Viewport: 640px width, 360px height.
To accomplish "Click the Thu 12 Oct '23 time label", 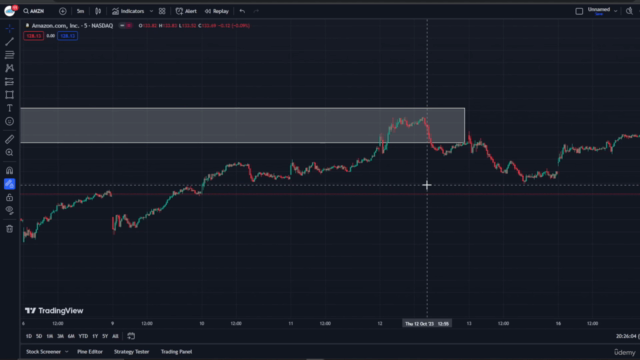I will tap(427, 324).
